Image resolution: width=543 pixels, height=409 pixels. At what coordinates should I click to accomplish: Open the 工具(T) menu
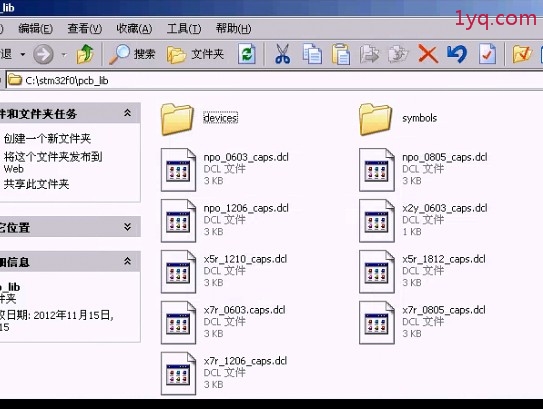(184, 28)
